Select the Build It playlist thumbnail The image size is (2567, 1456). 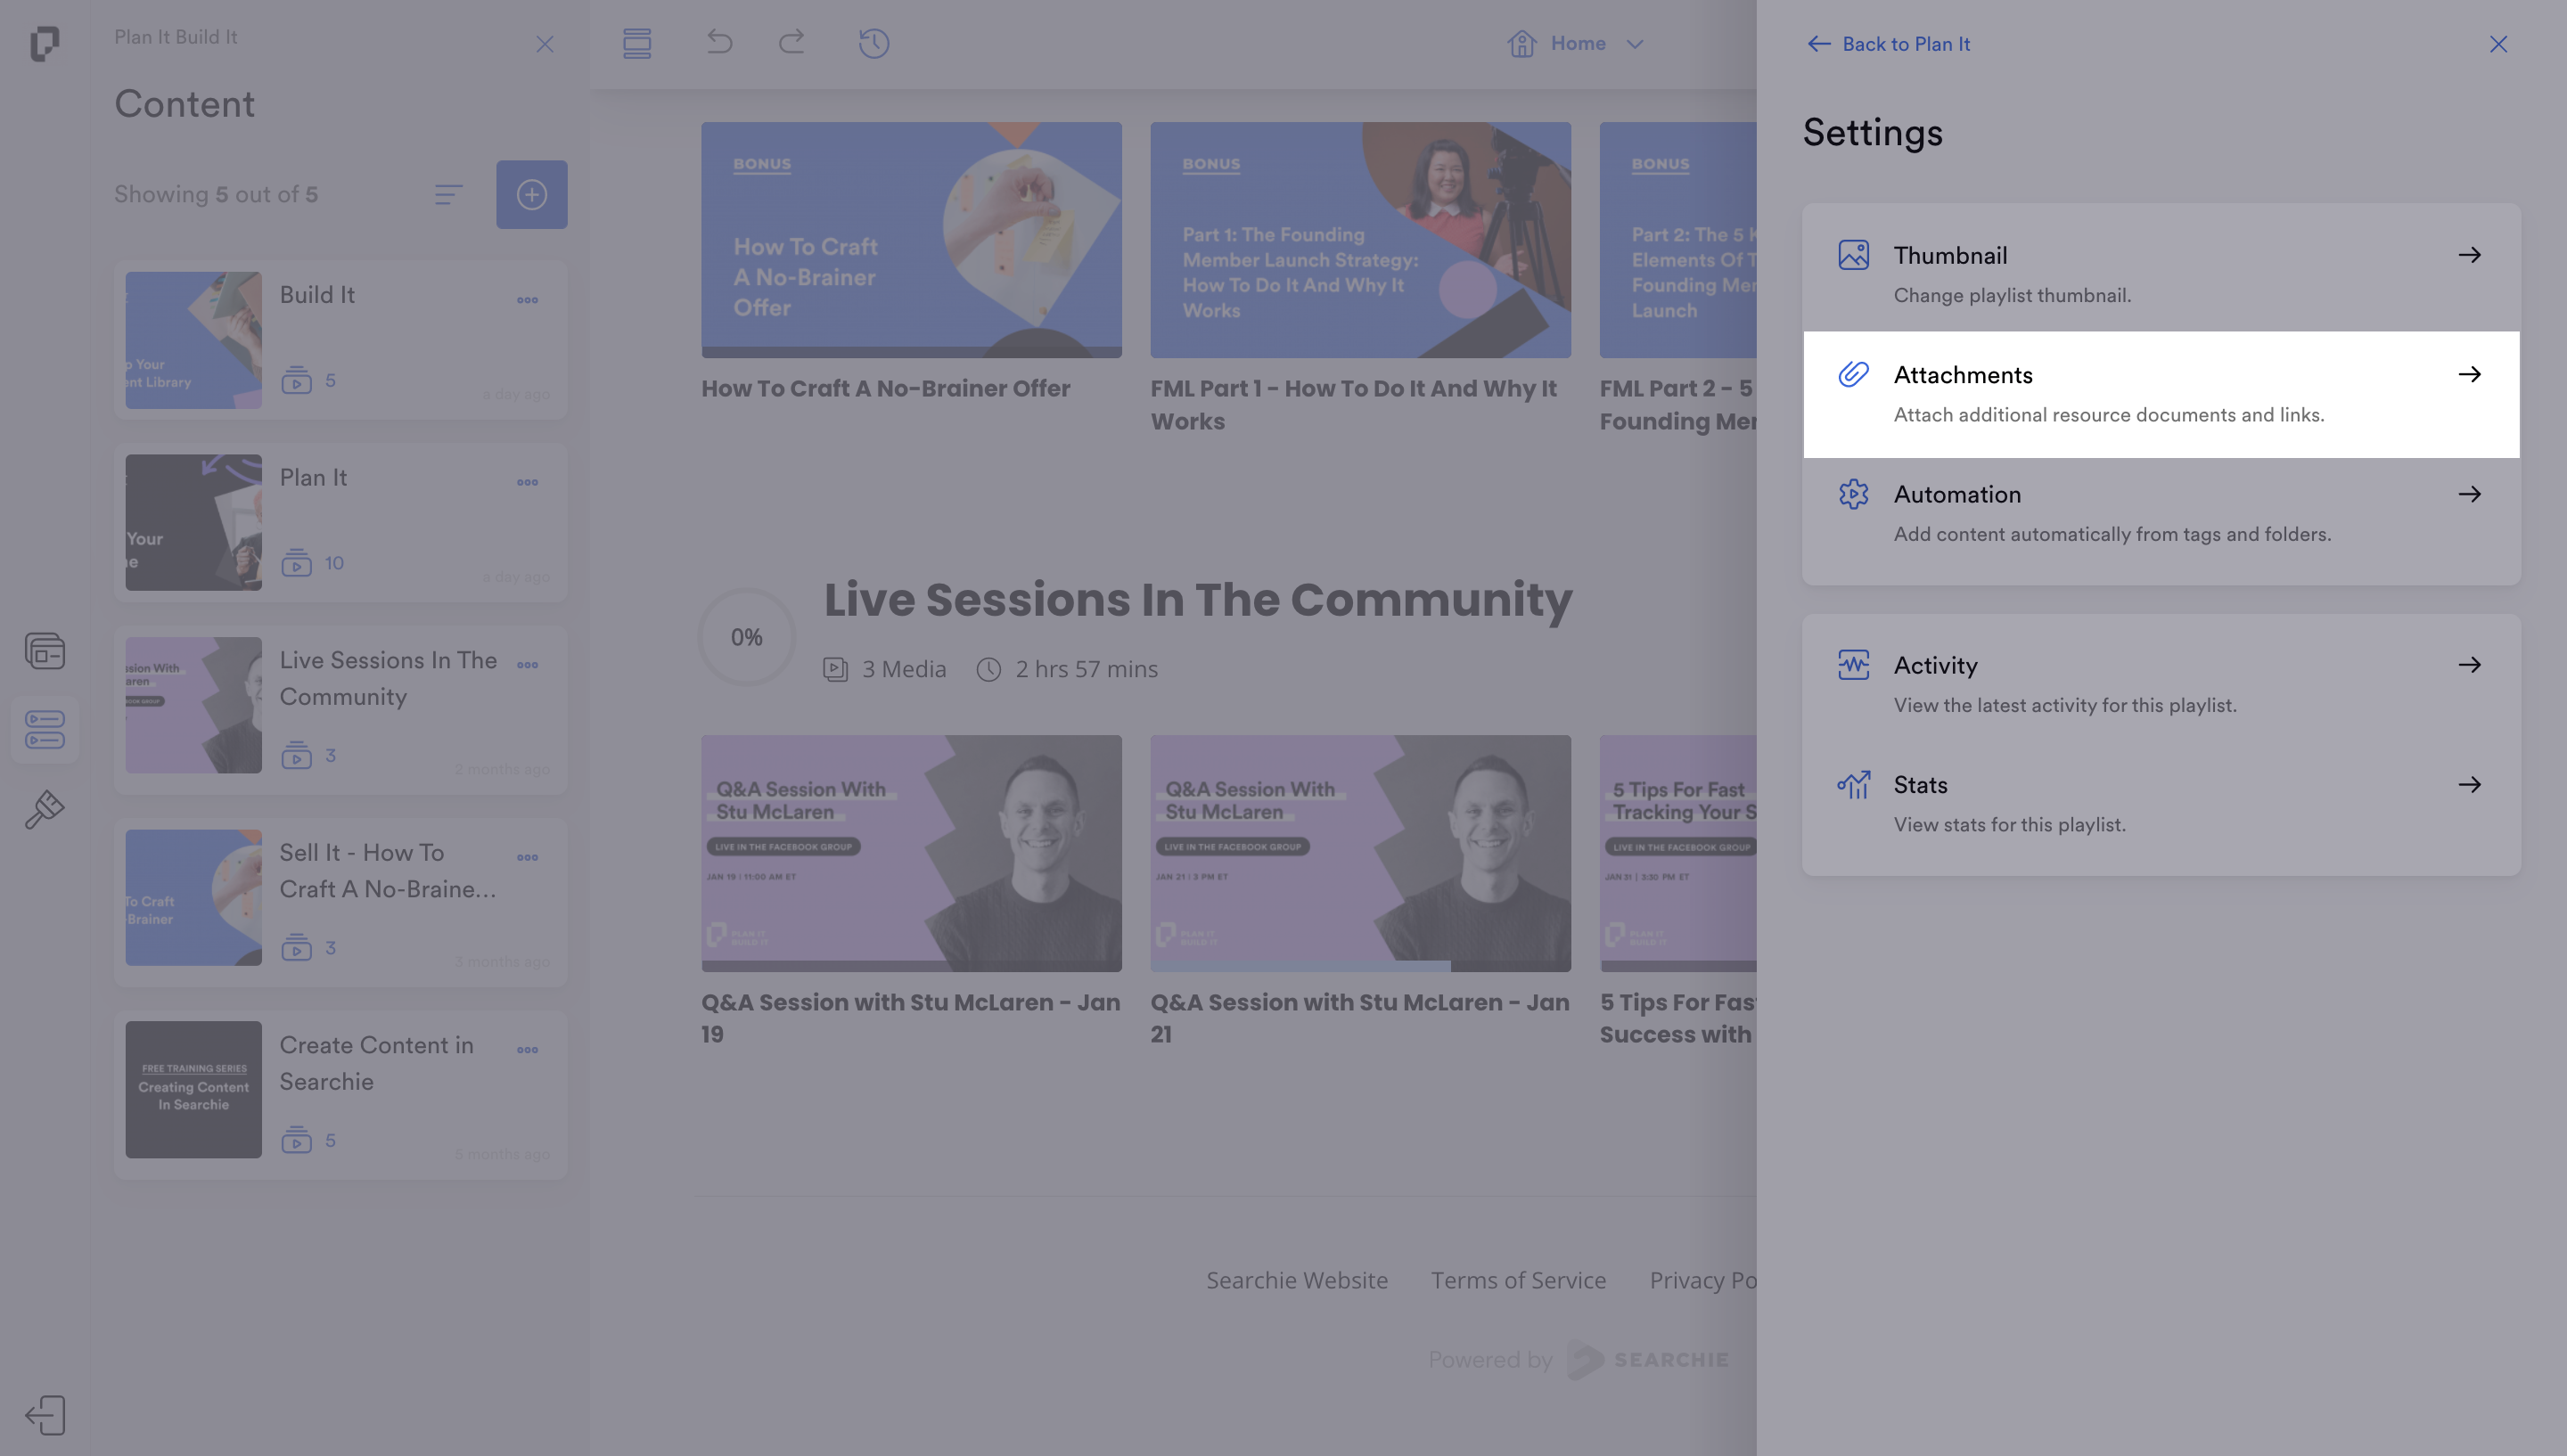194,340
